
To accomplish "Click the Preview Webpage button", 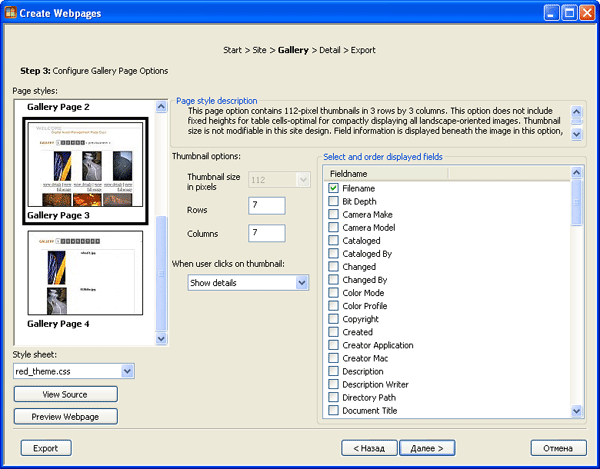I will (x=65, y=416).
